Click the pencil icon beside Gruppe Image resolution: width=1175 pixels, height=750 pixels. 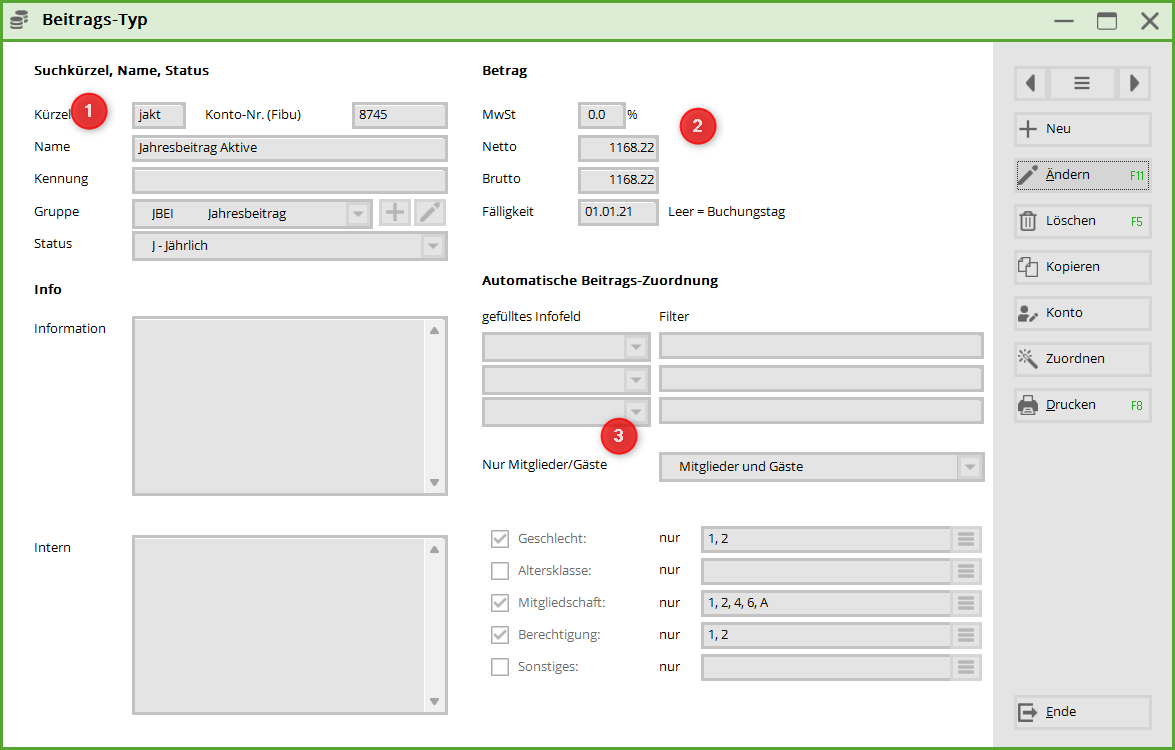pyautogui.click(x=429, y=213)
